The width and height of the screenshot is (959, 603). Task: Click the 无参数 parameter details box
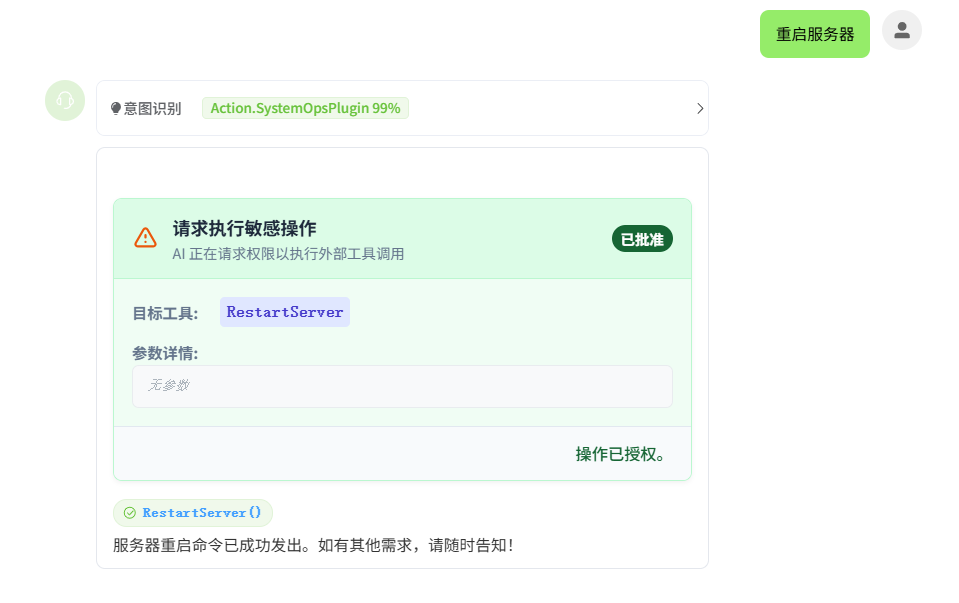pos(402,386)
